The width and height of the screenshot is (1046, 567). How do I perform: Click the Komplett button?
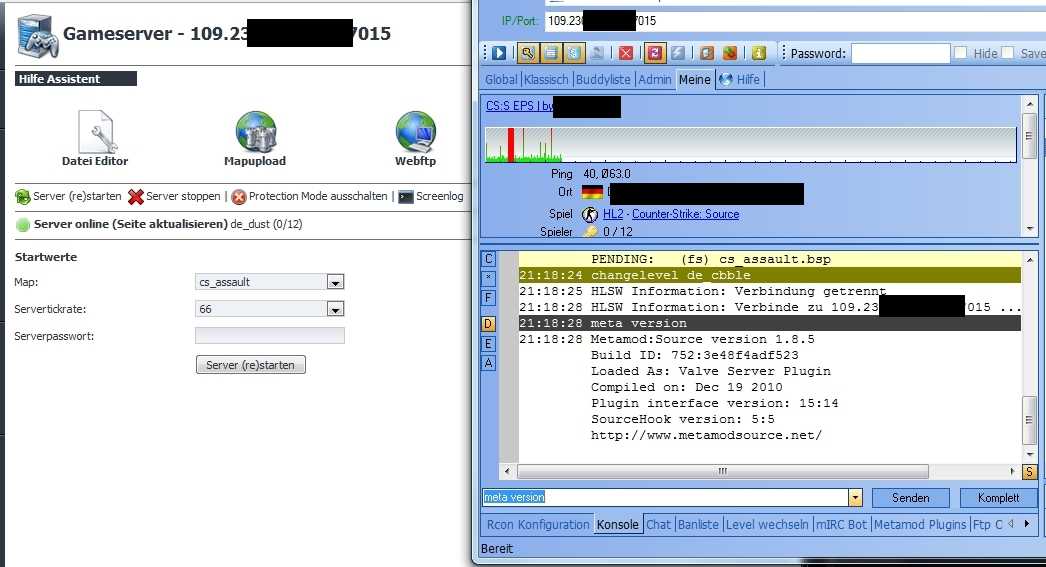tap(999, 498)
